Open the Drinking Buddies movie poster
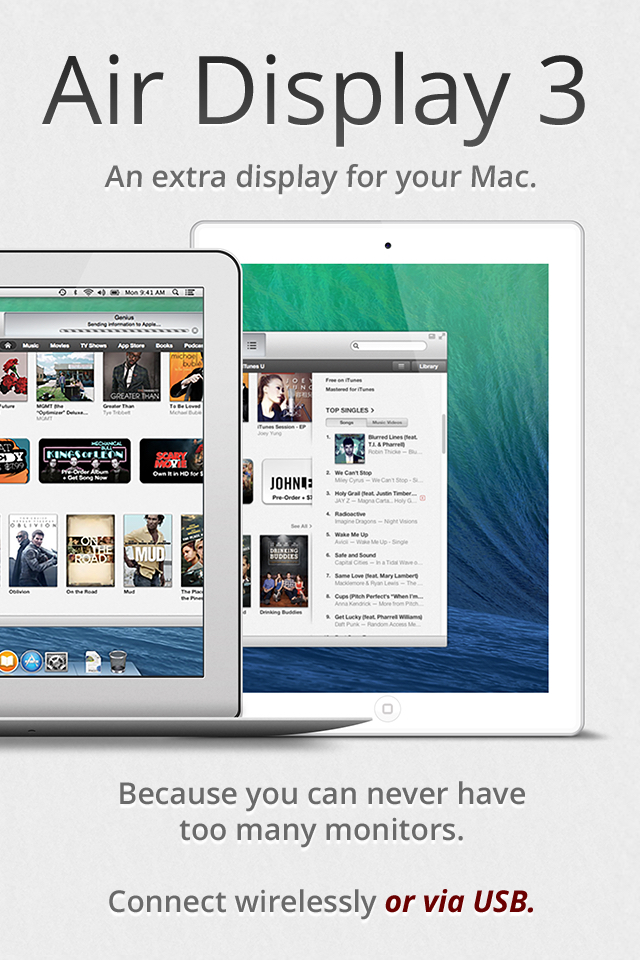 click(x=284, y=571)
